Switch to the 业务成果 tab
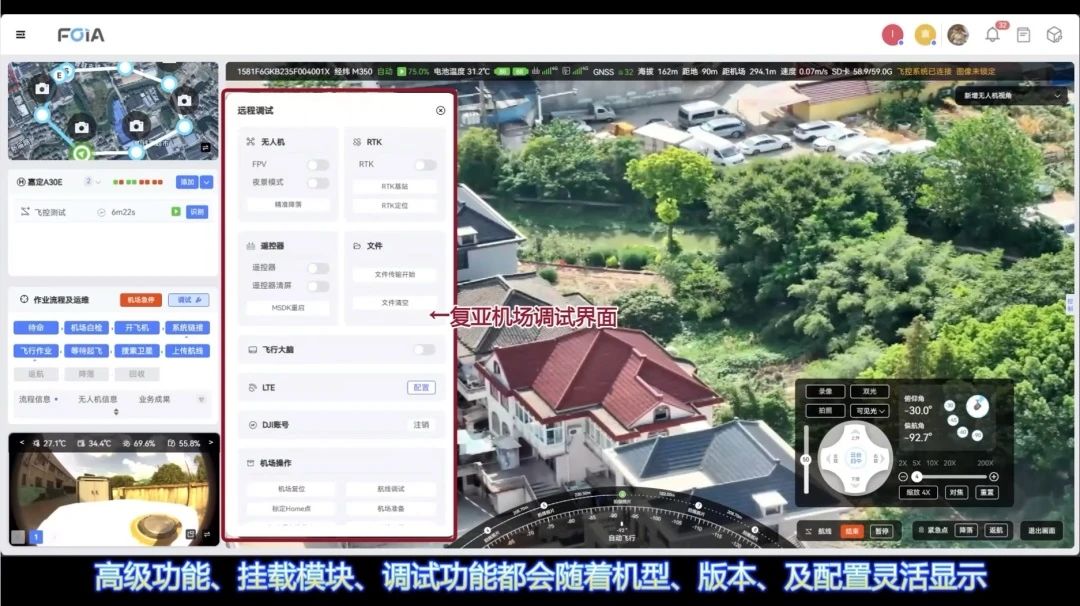 (x=154, y=399)
